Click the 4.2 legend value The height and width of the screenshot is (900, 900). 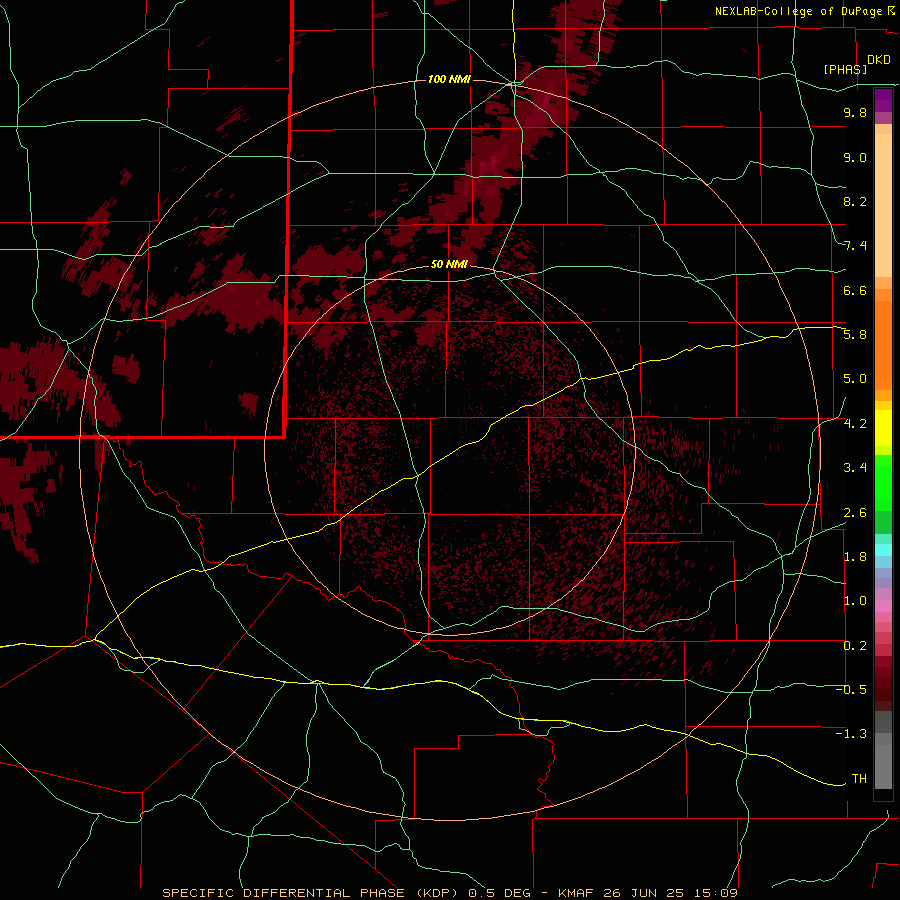tap(855, 424)
